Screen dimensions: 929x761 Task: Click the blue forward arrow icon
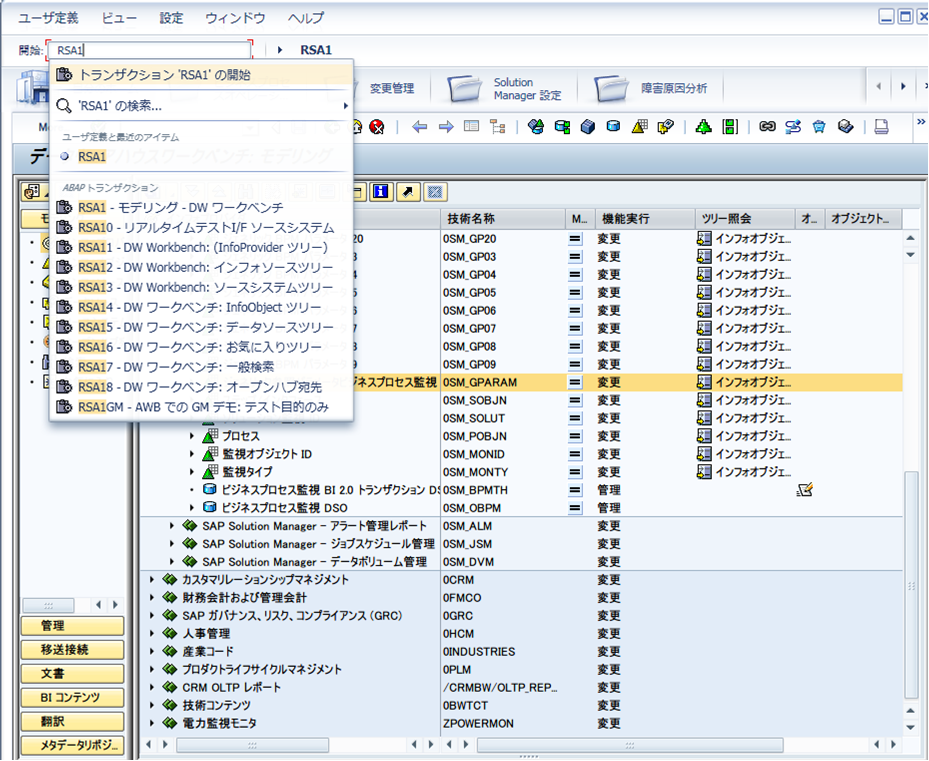click(x=446, y=126)
